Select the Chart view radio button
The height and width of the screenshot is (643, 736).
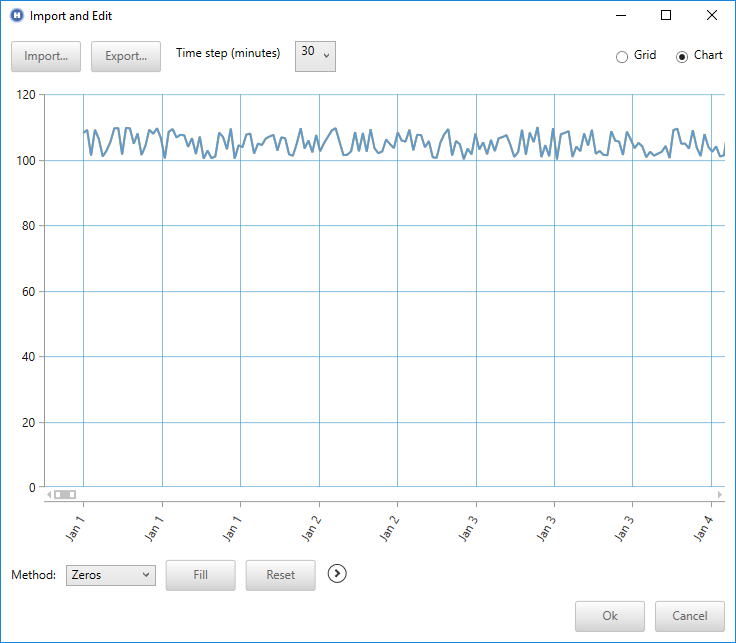[682, 56]
